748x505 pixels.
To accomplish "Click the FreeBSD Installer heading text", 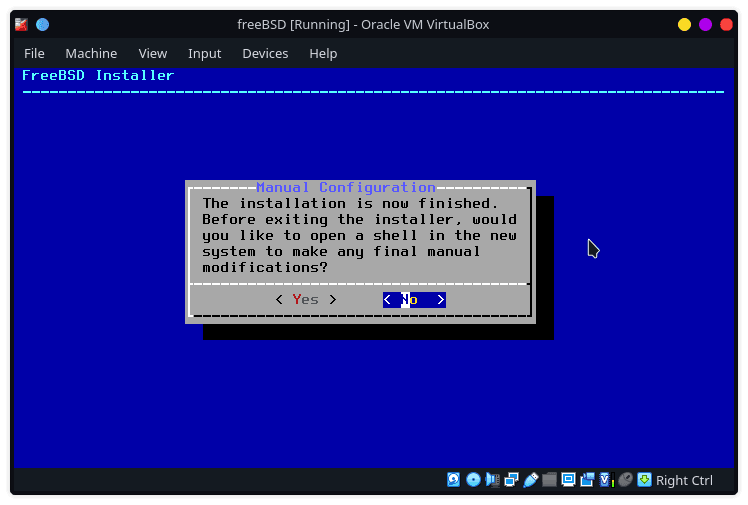I will (98, 75).
